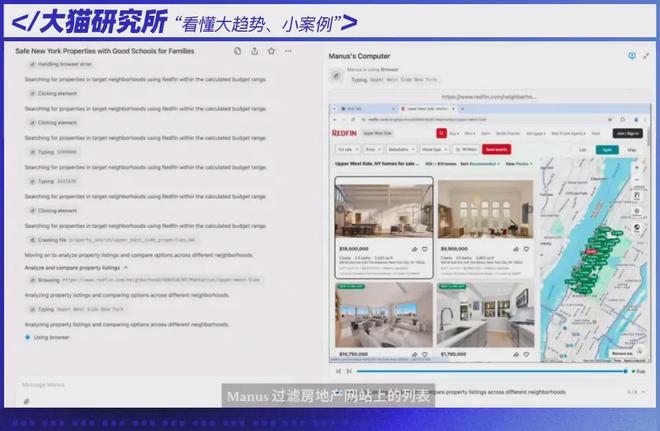Screen dimensions: 660x431
Task: Switch to Map view
Action: click(631, 150)
